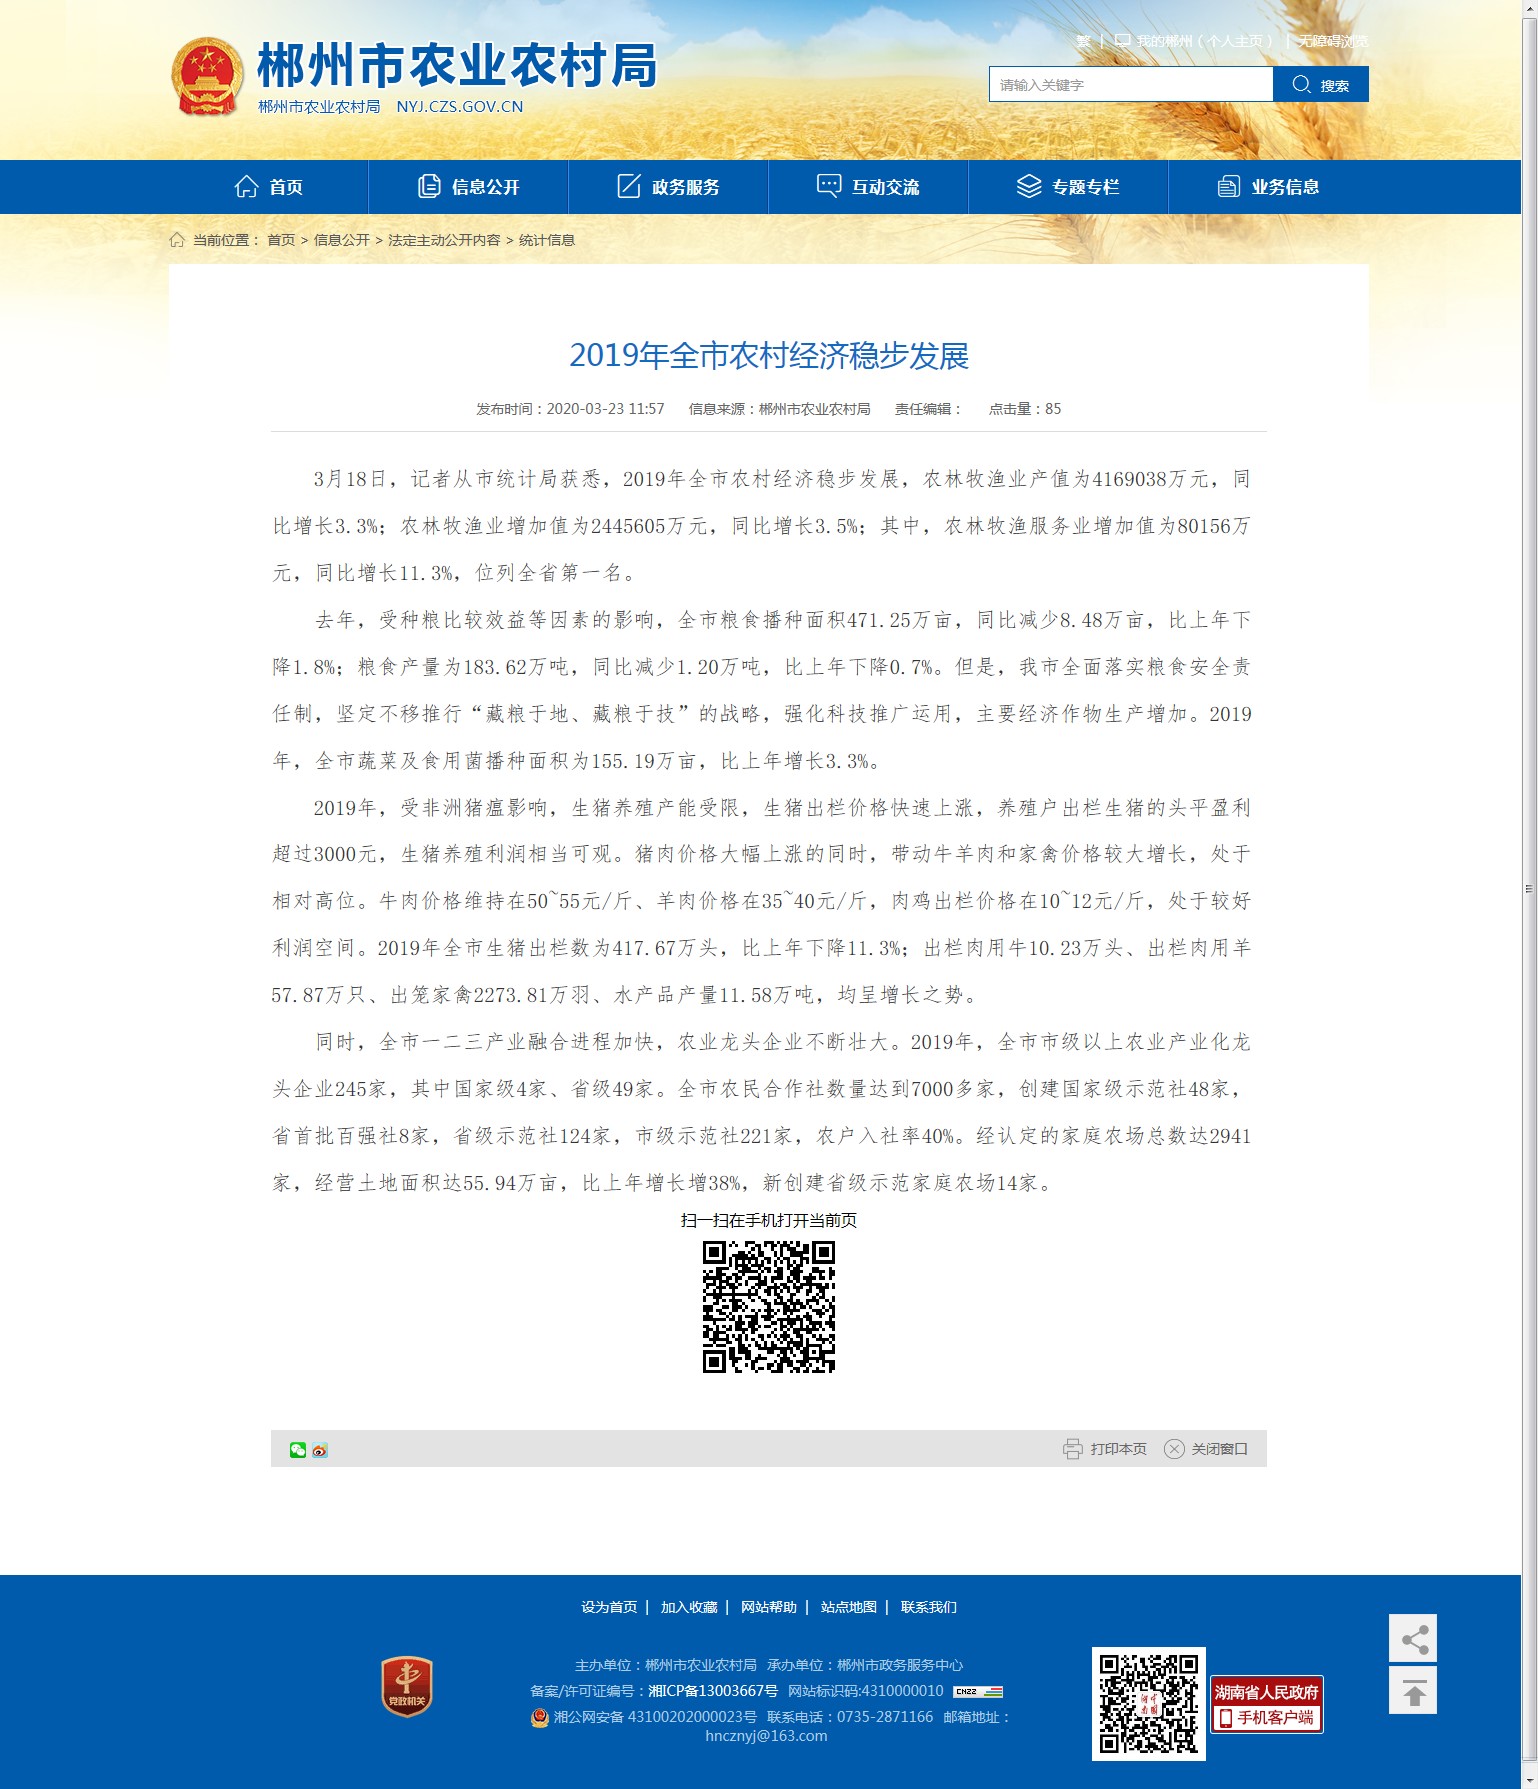Click the back-to-top arrow button
1538x1789 pixels.
pos(1413,1690)
